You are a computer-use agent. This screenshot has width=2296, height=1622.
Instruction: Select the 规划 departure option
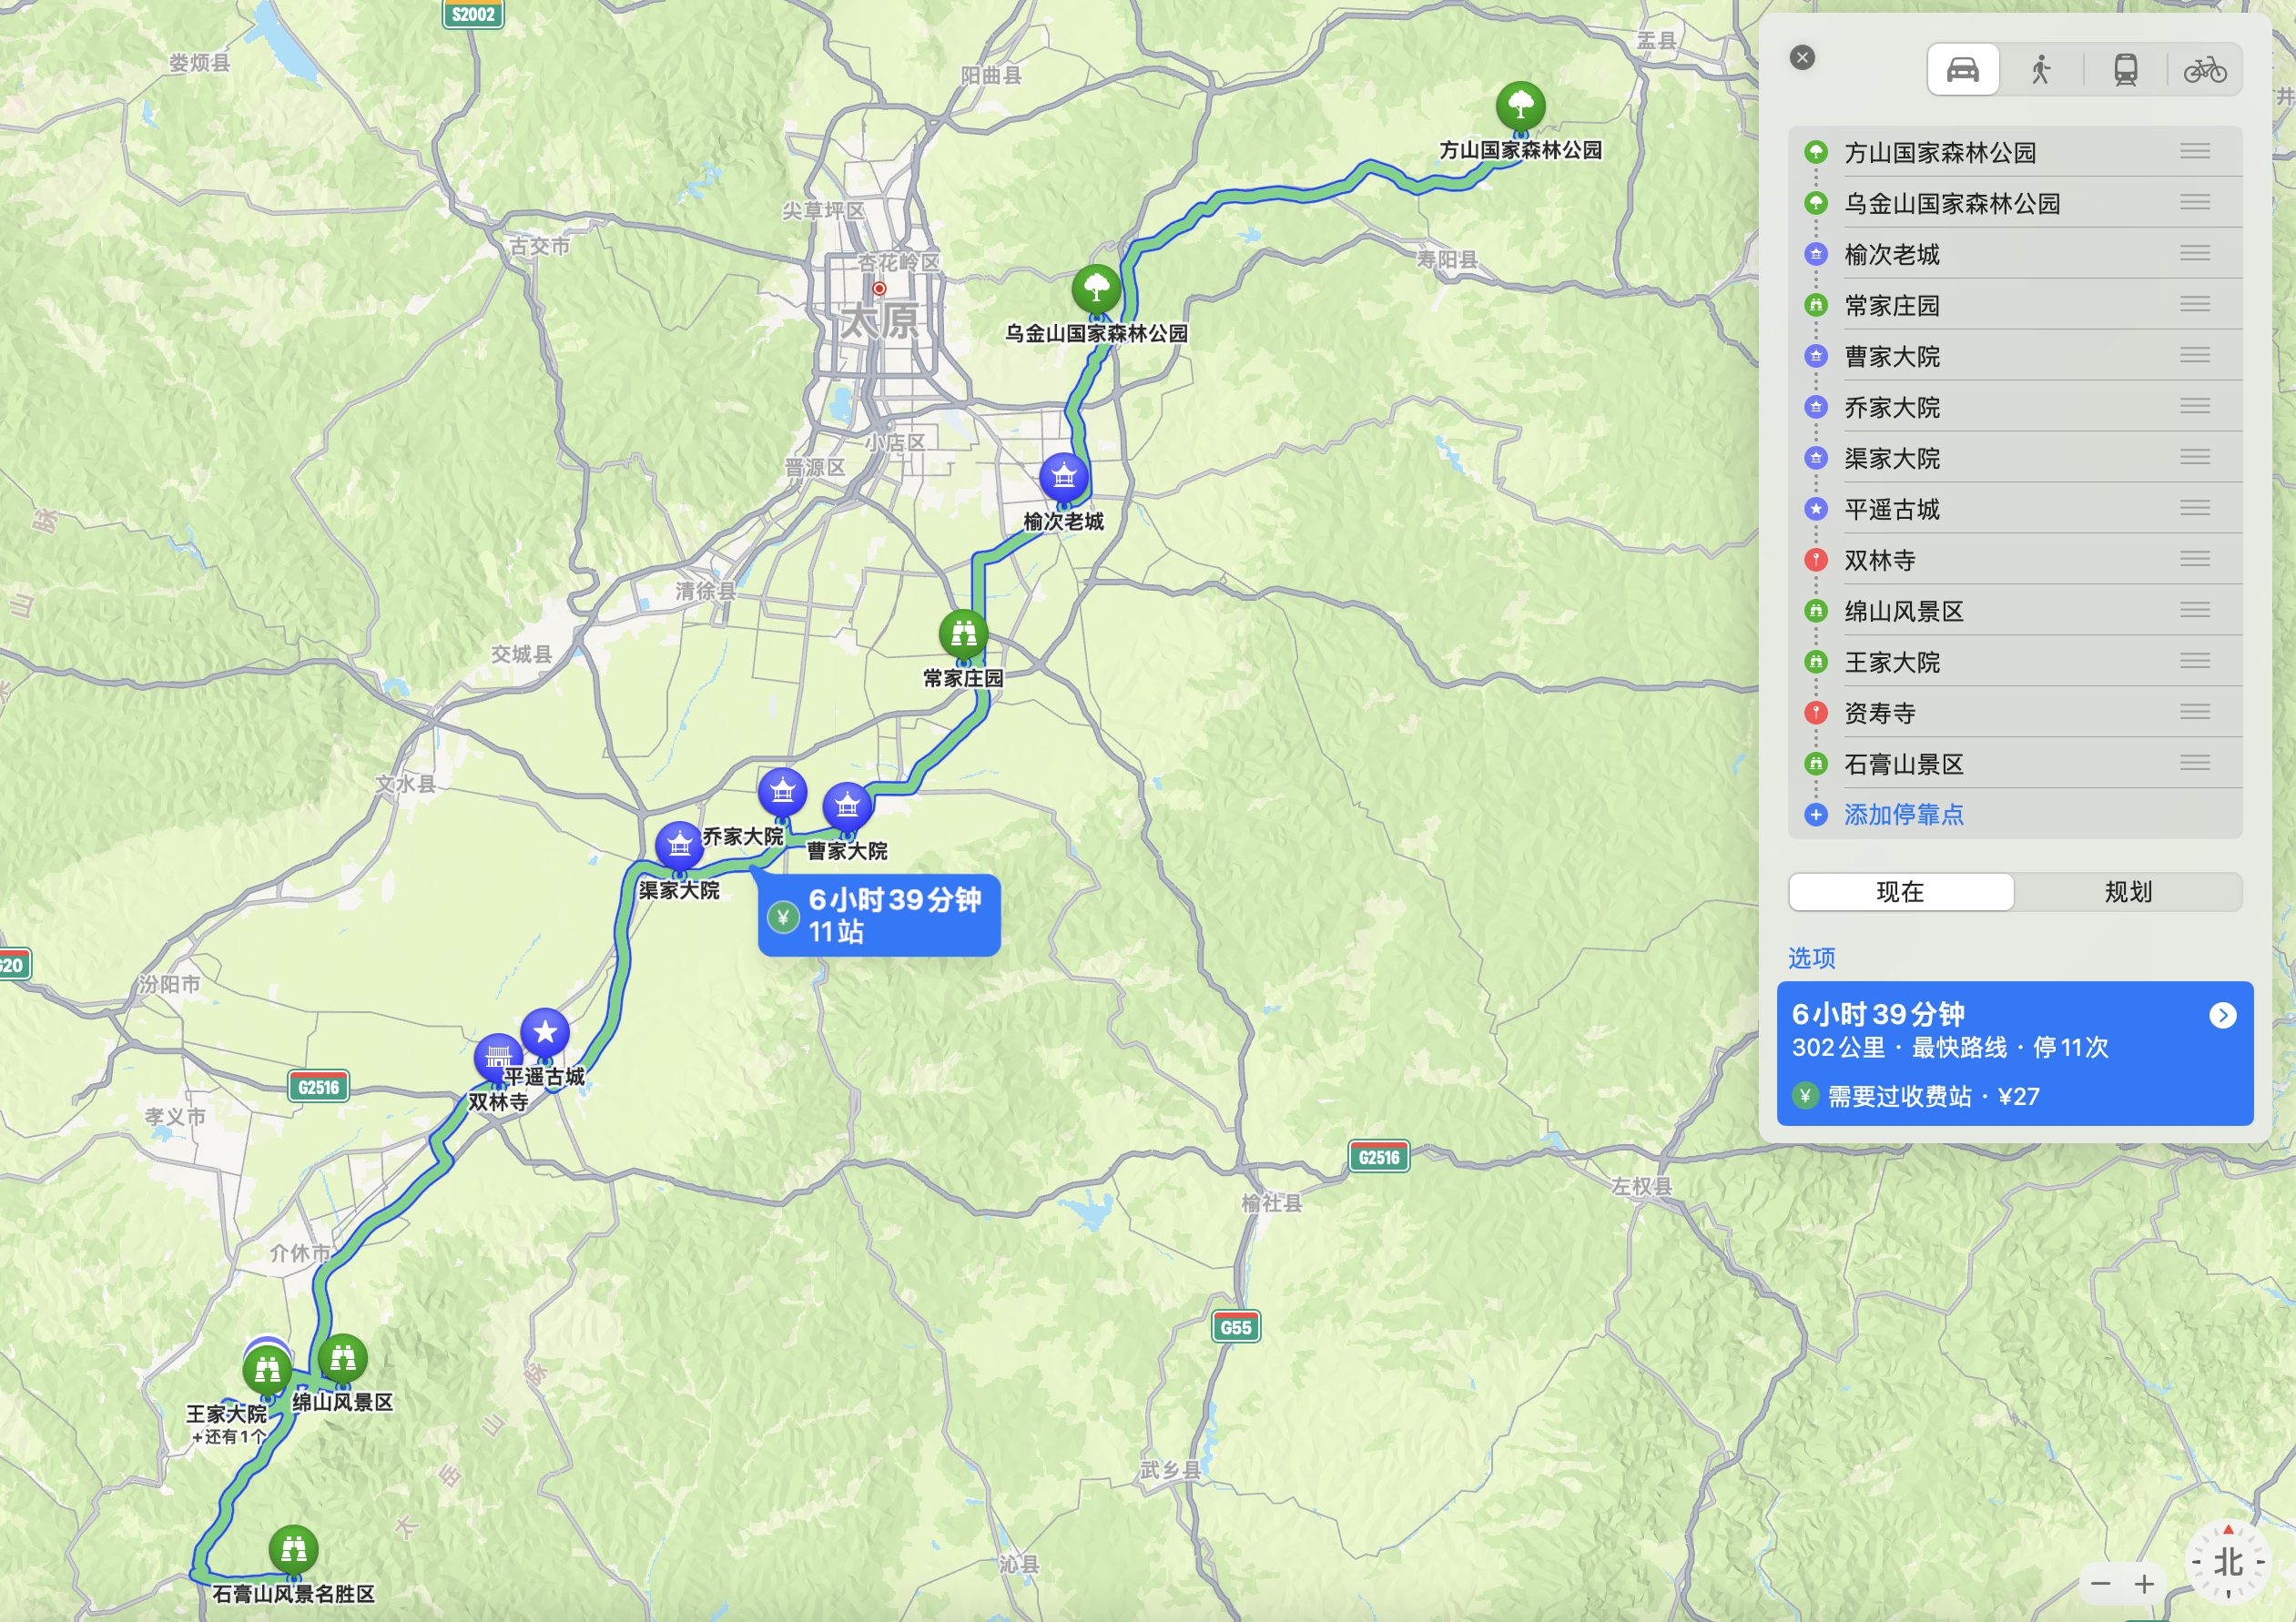pos(2128,892)
